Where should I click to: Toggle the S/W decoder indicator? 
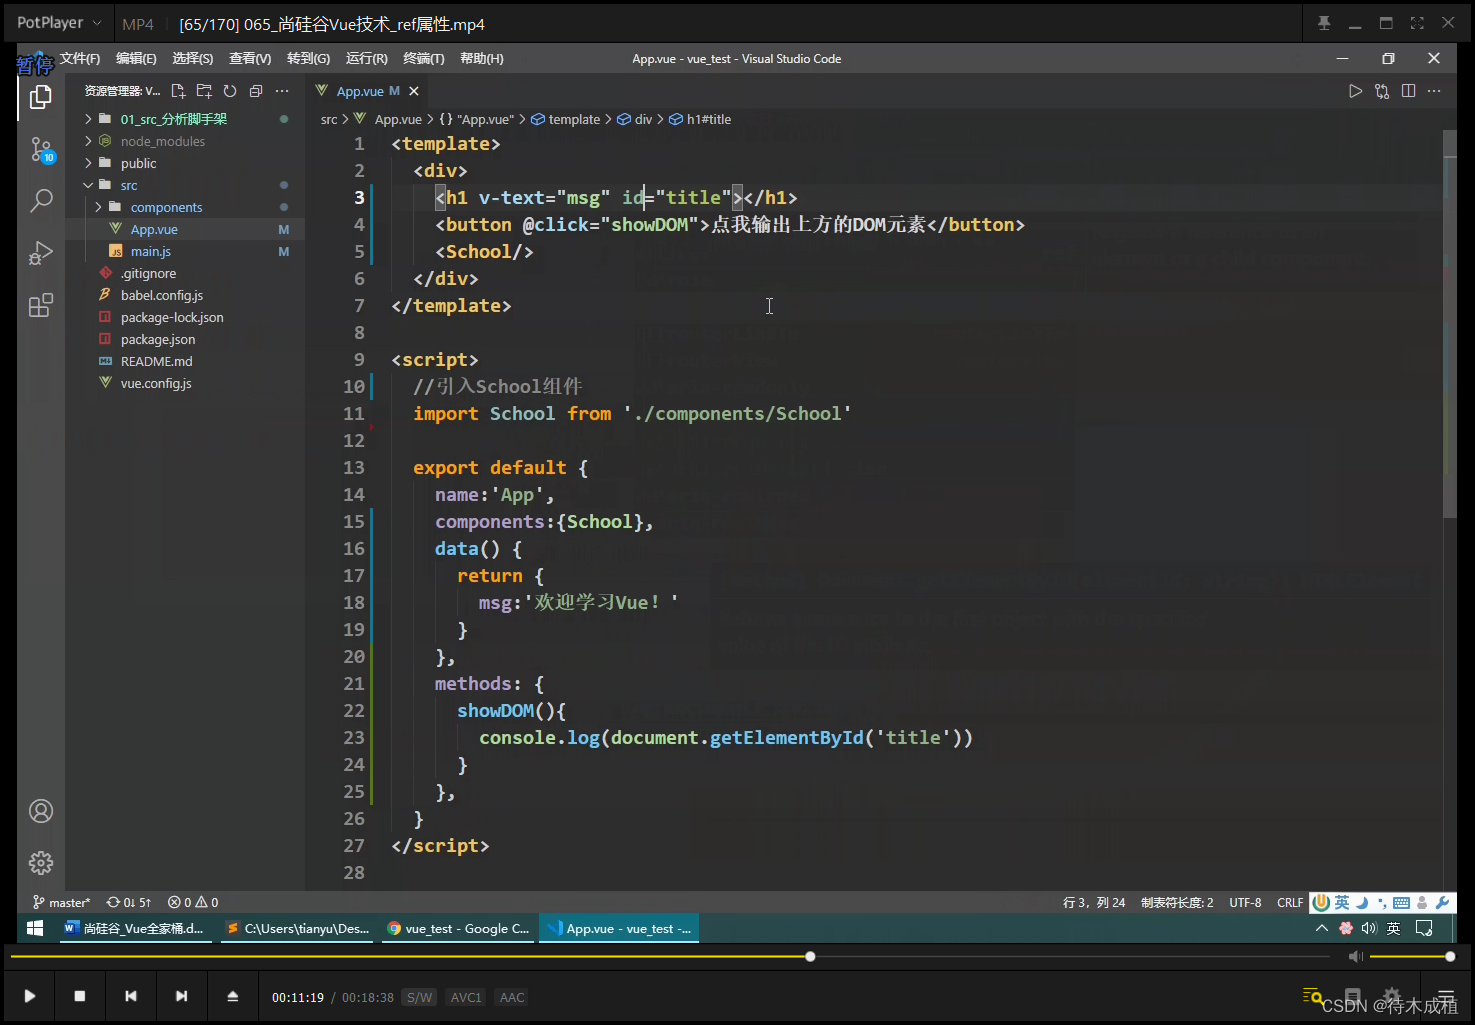[419, 997]
